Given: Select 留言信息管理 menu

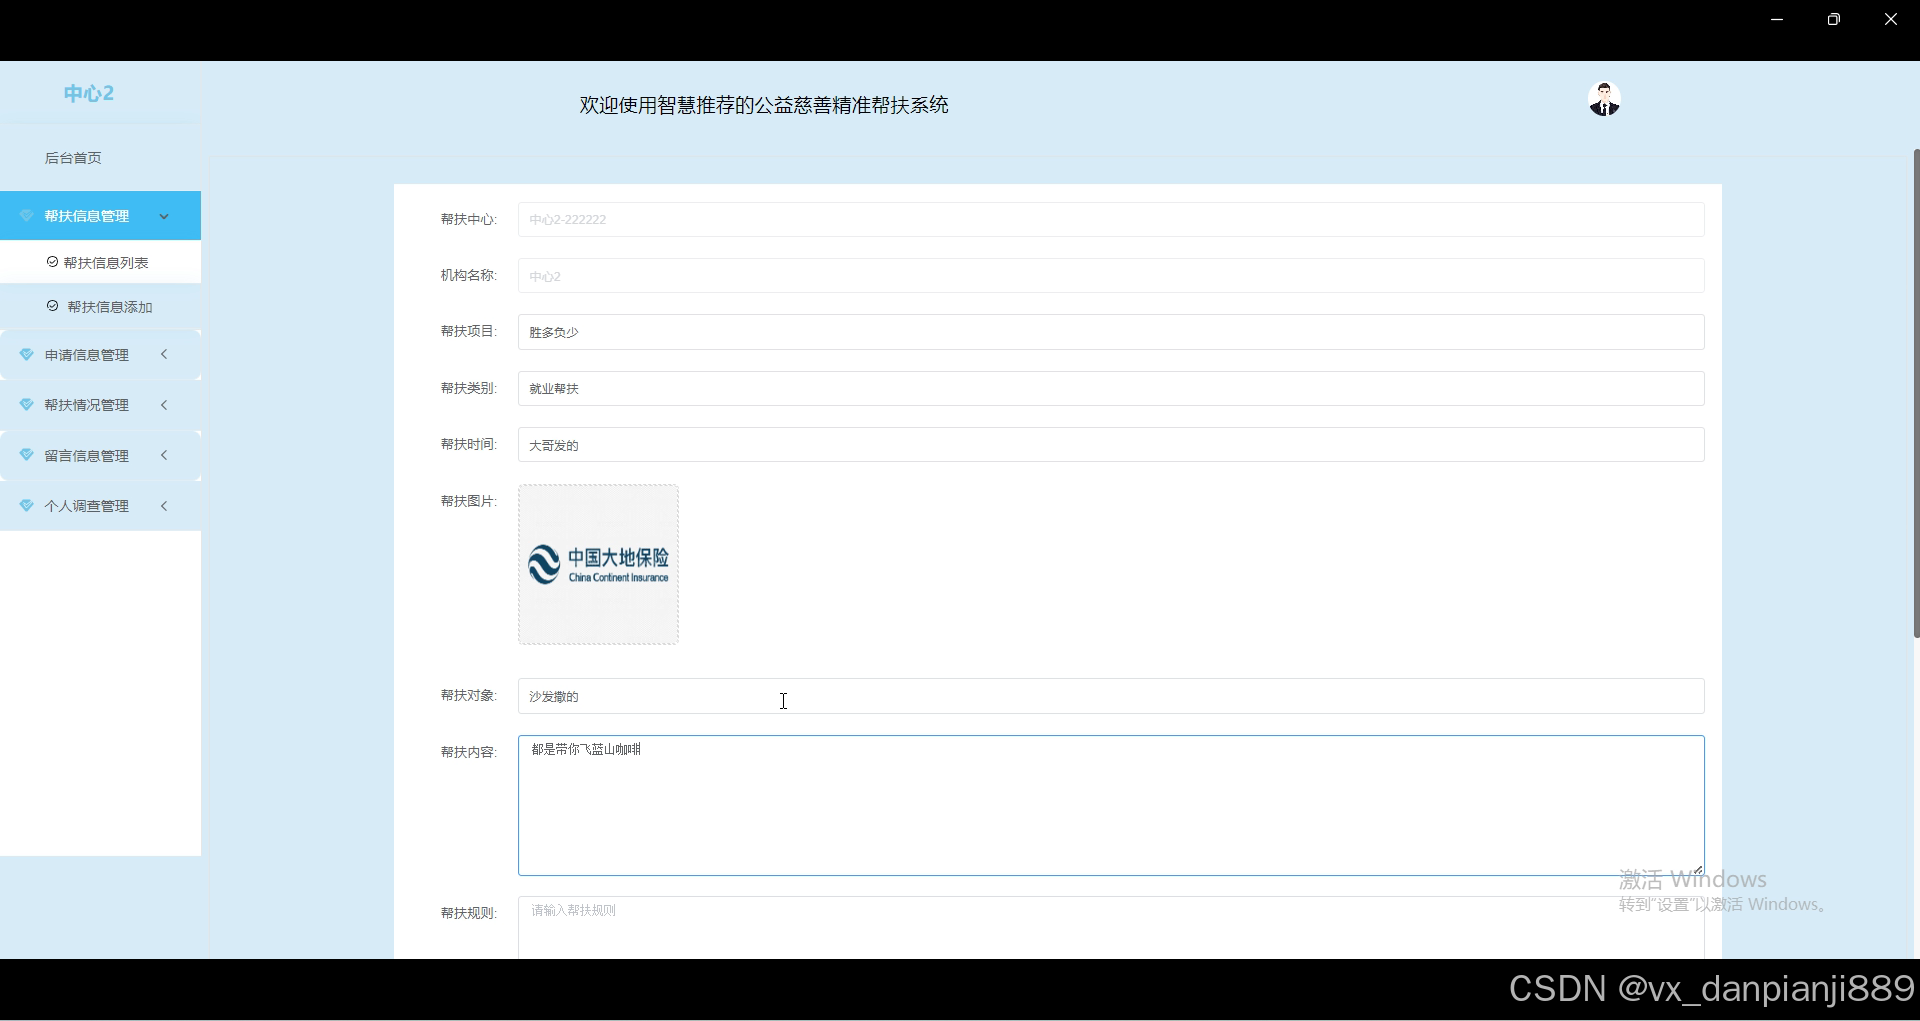Looking at the screenshot, I should (100, 455).
